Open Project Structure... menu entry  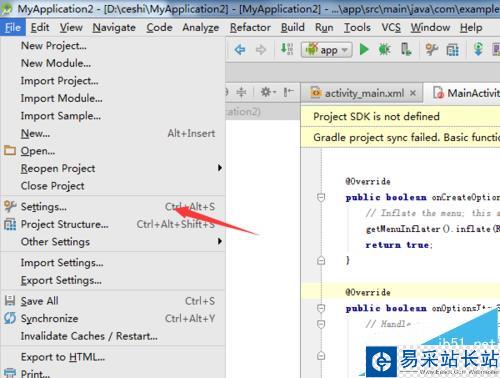point(113,224)
